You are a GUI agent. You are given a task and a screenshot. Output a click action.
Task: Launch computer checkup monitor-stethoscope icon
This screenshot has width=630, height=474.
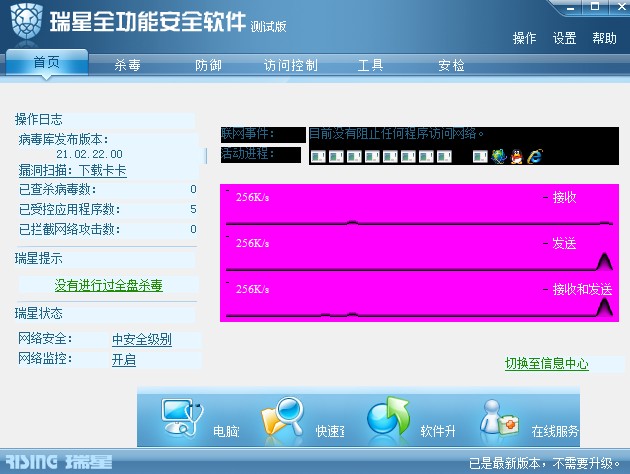point(183,417)
